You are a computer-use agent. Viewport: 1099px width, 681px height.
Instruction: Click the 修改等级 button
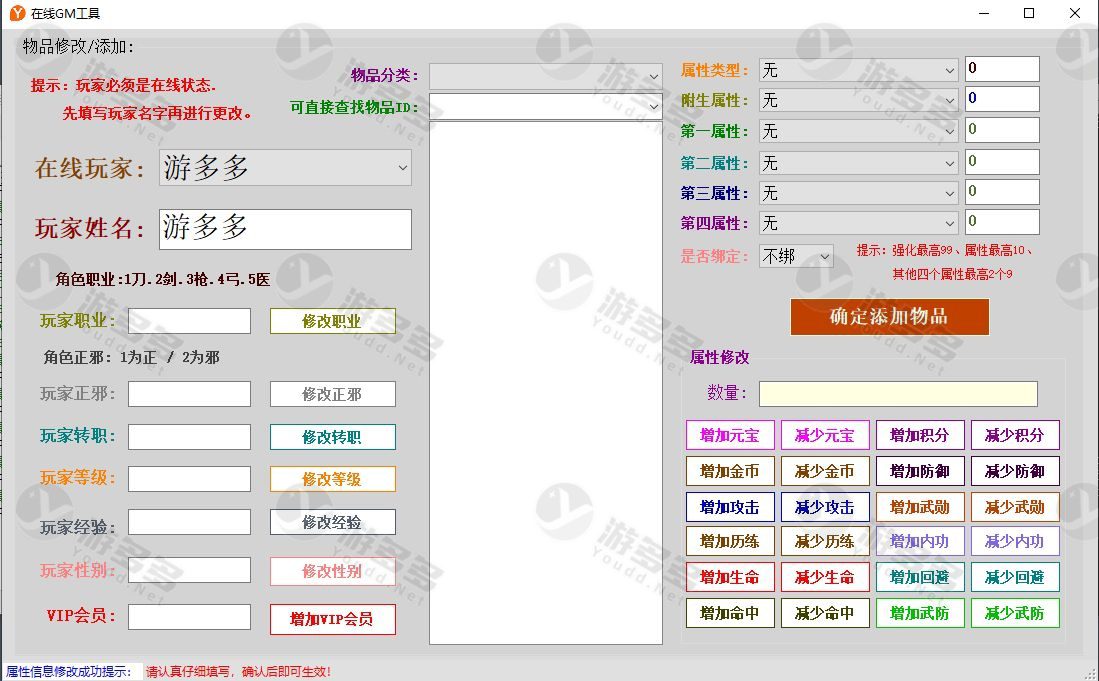[332, 479]
